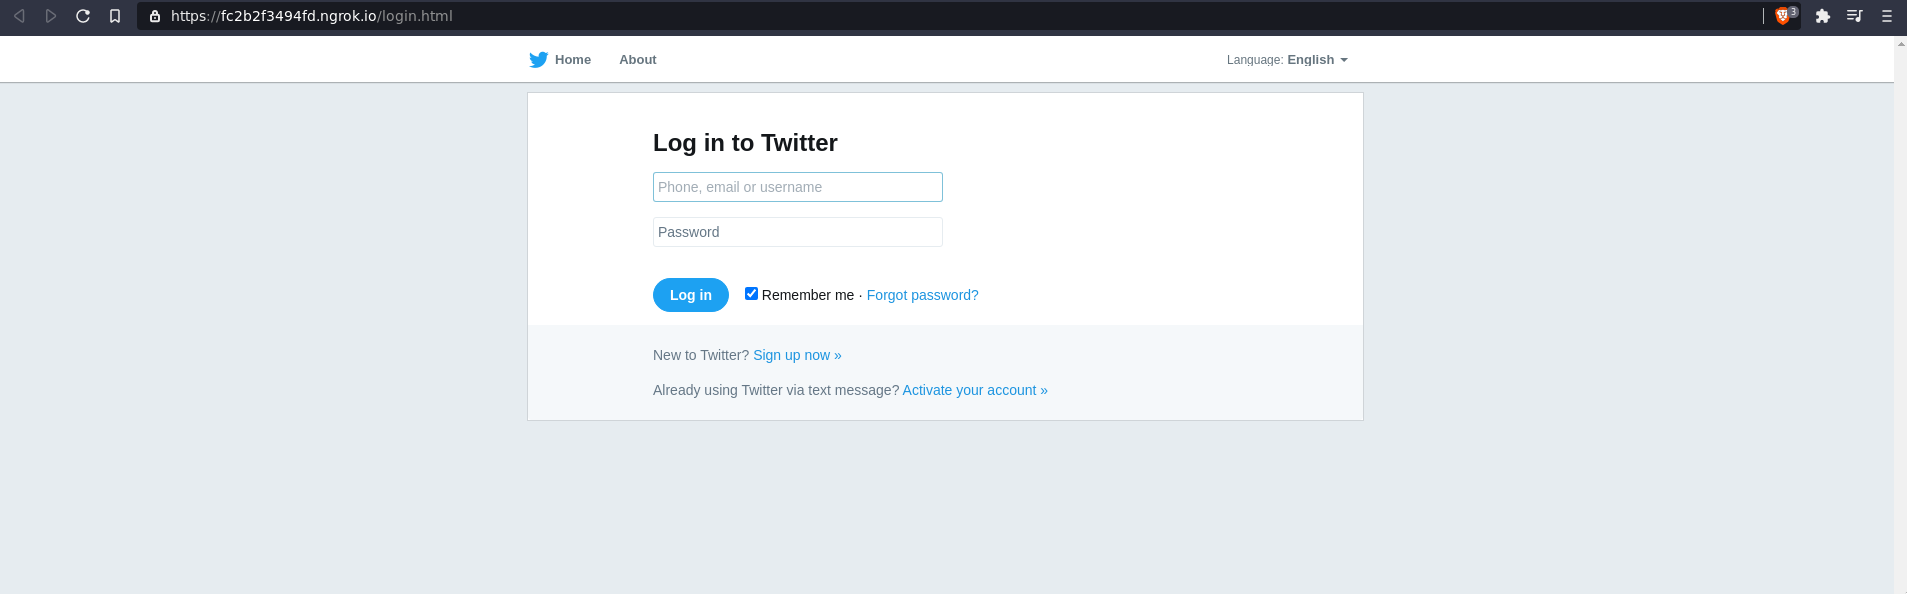Open the Forgot password? link
Image resolution: width=1907 pixels, height=594 pixels.
point(923,295)
